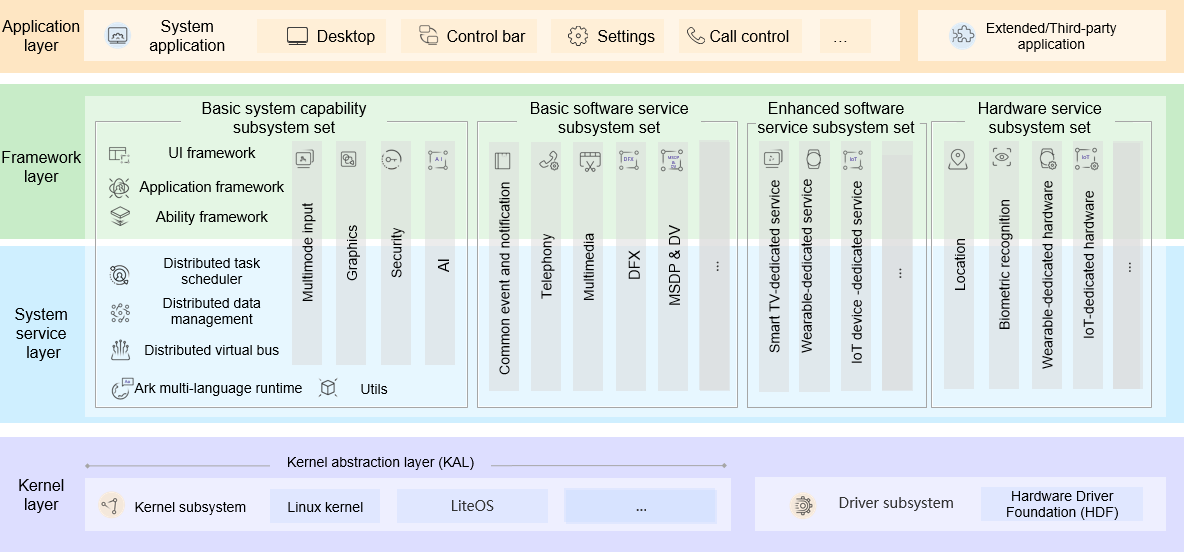Click the Utils cube icon

click(328, 388)
